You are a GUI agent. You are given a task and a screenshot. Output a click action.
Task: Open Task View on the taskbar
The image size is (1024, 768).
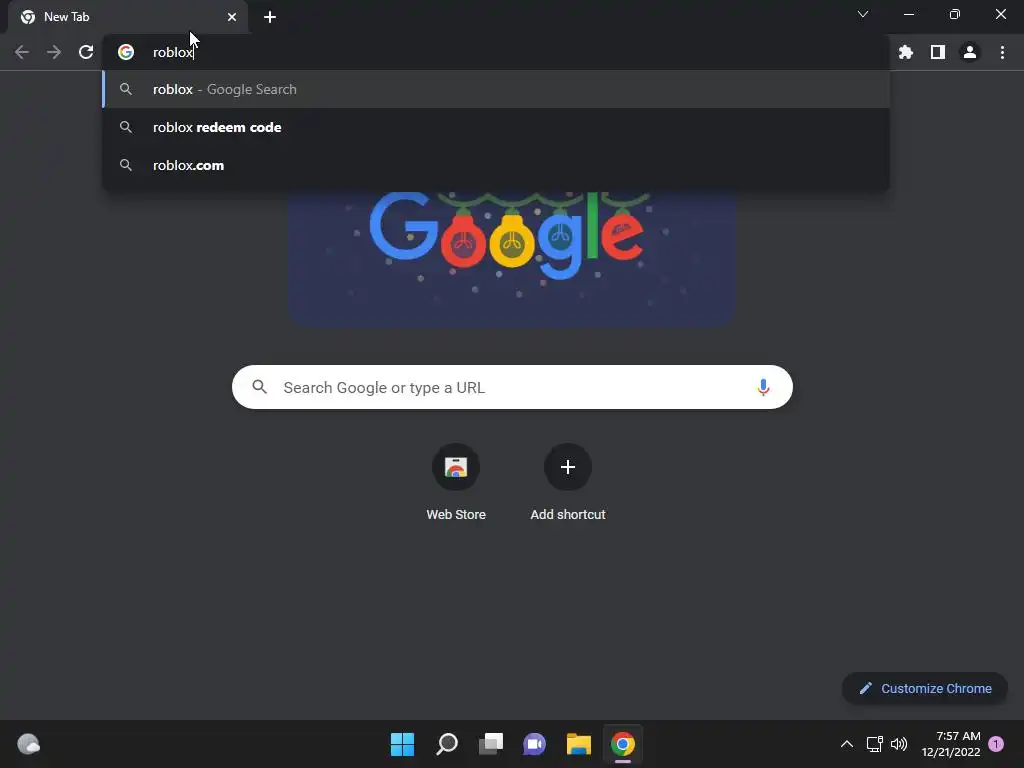[x=491, y=744]
